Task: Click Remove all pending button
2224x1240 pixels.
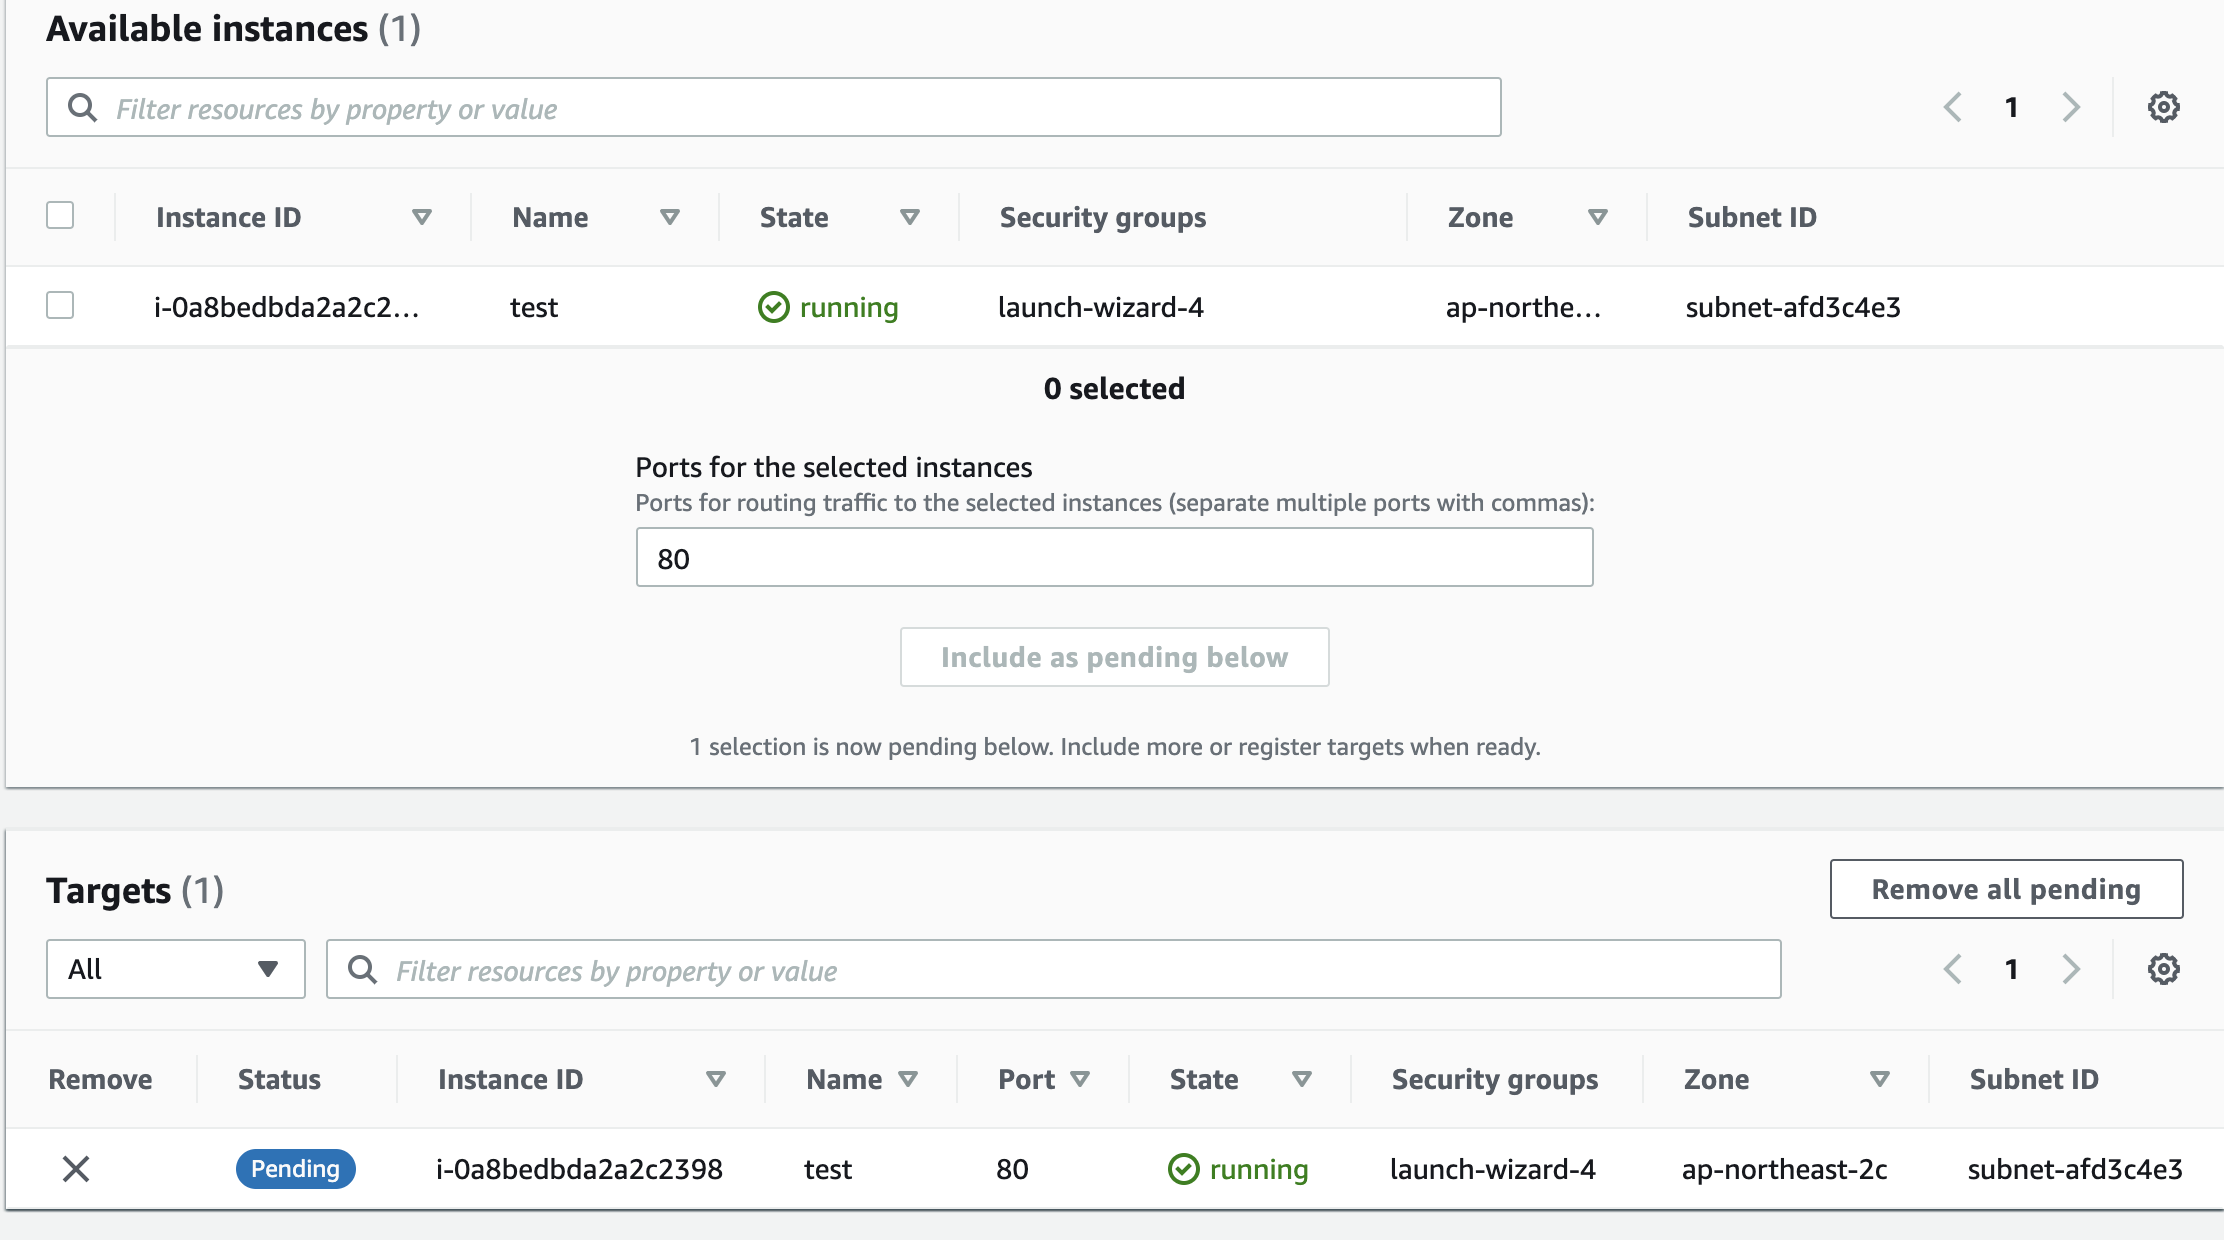Action: (x=2006, y=889)
